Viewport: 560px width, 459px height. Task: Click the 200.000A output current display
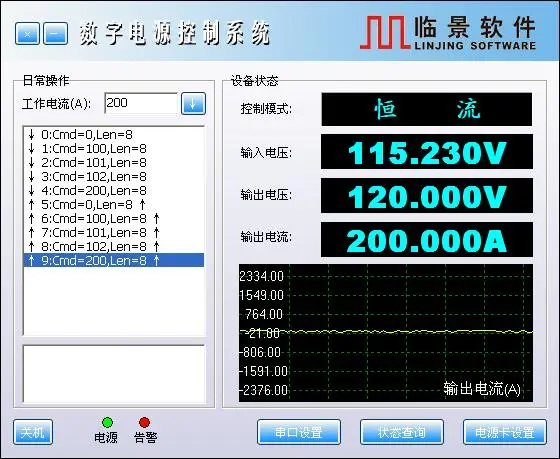pyautogui.click(x=427, y=239)
